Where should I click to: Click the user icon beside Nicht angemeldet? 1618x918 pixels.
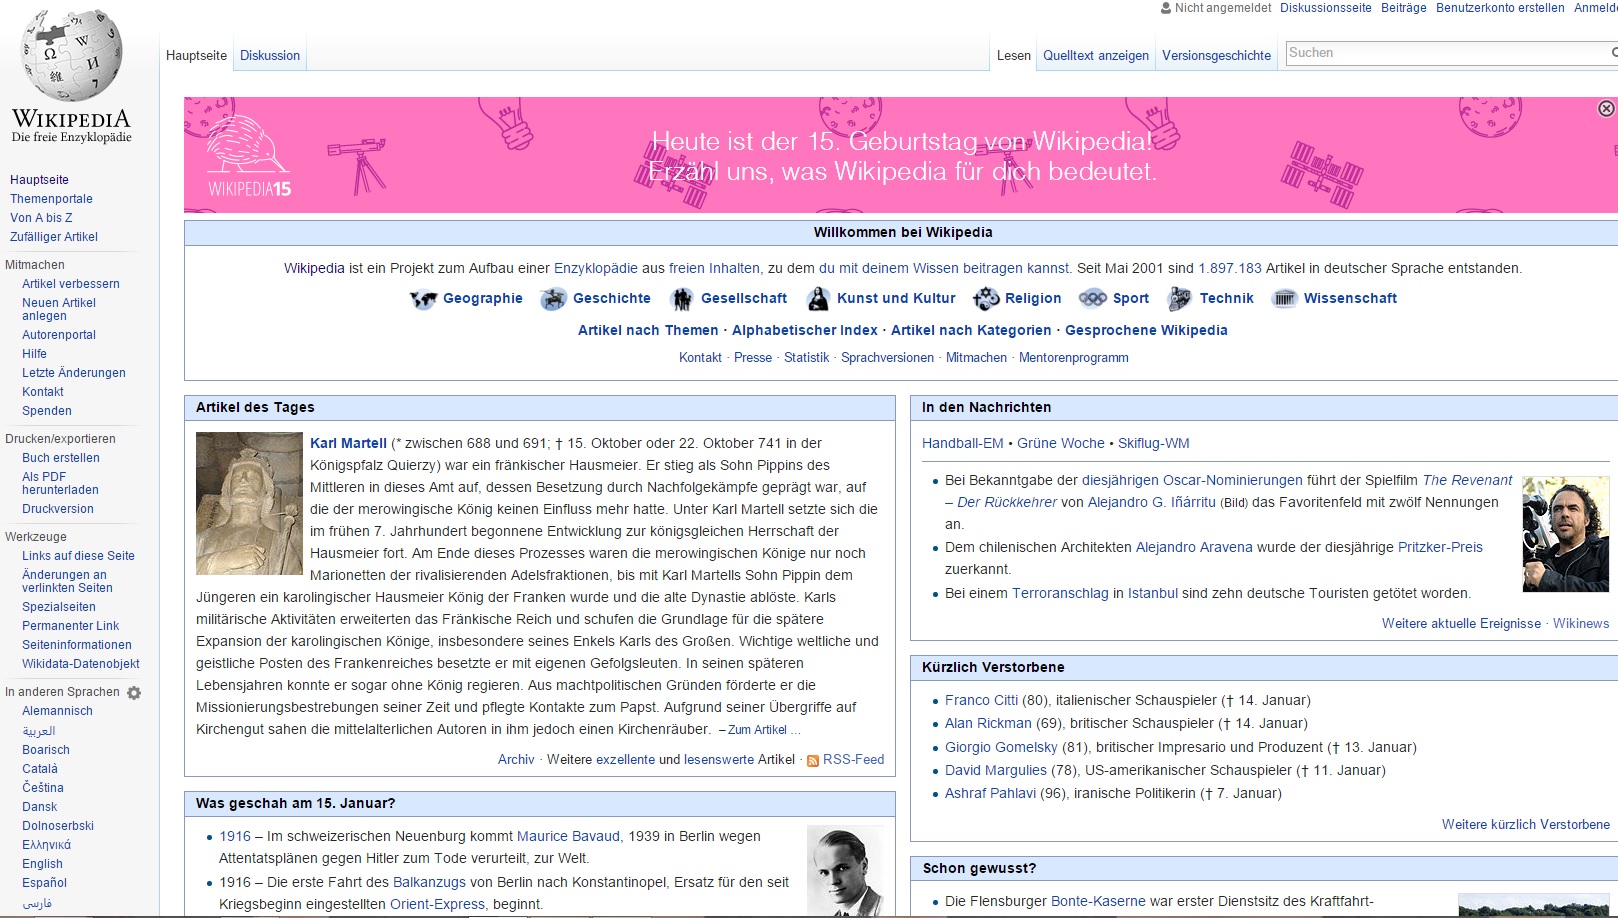(1165, 8)
